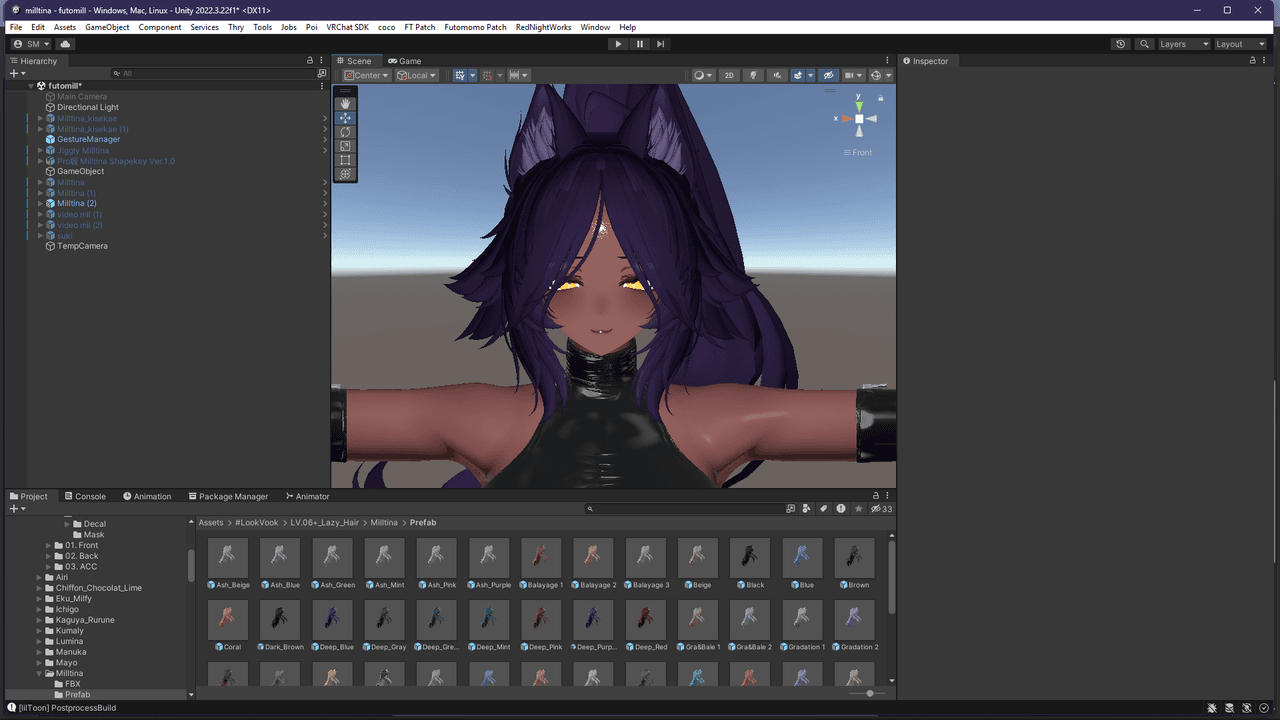Click the Hierarchy search field
1280x720 pixels.
214,73
